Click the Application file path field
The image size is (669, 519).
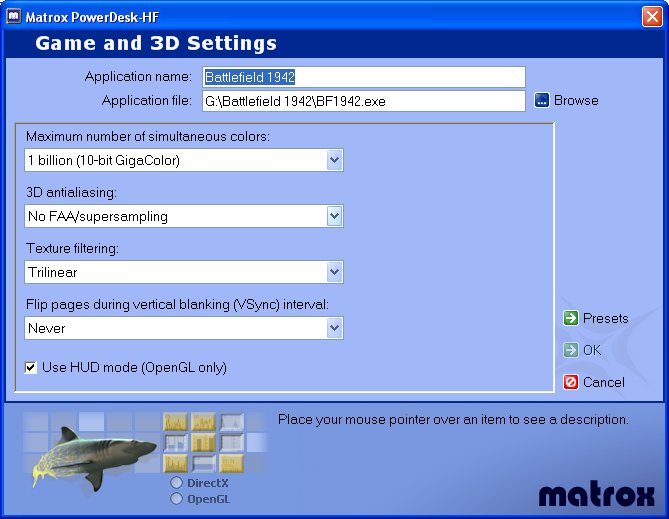click(364, 101)
